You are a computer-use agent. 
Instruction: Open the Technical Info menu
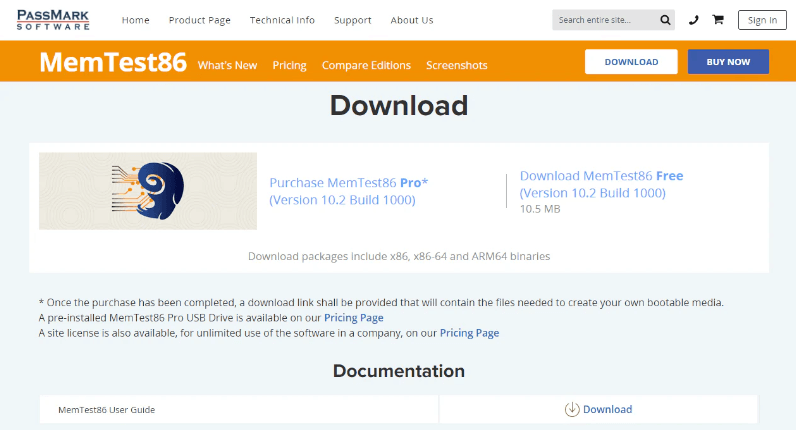(x=282, y=20)
